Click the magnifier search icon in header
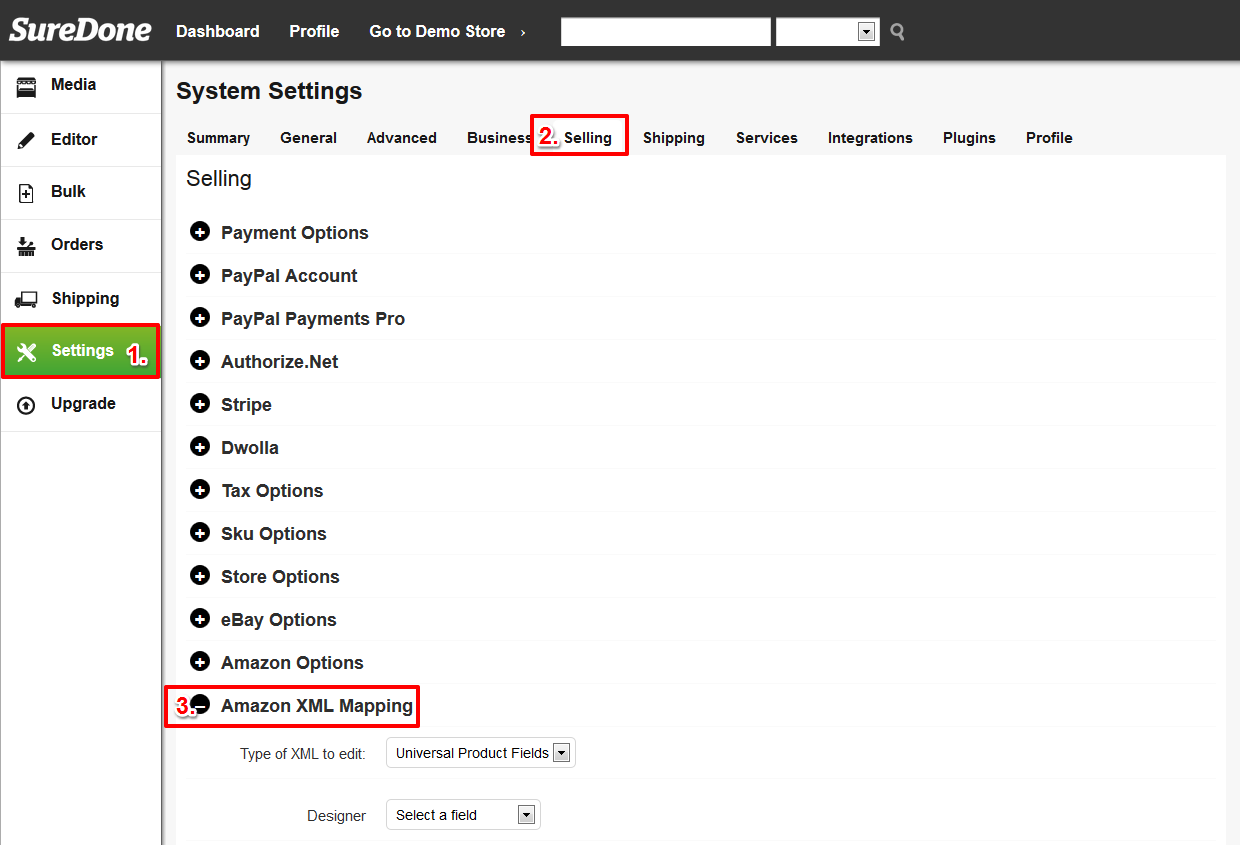The width and height of the screenshot is (1240, 845). pos(897,32)
